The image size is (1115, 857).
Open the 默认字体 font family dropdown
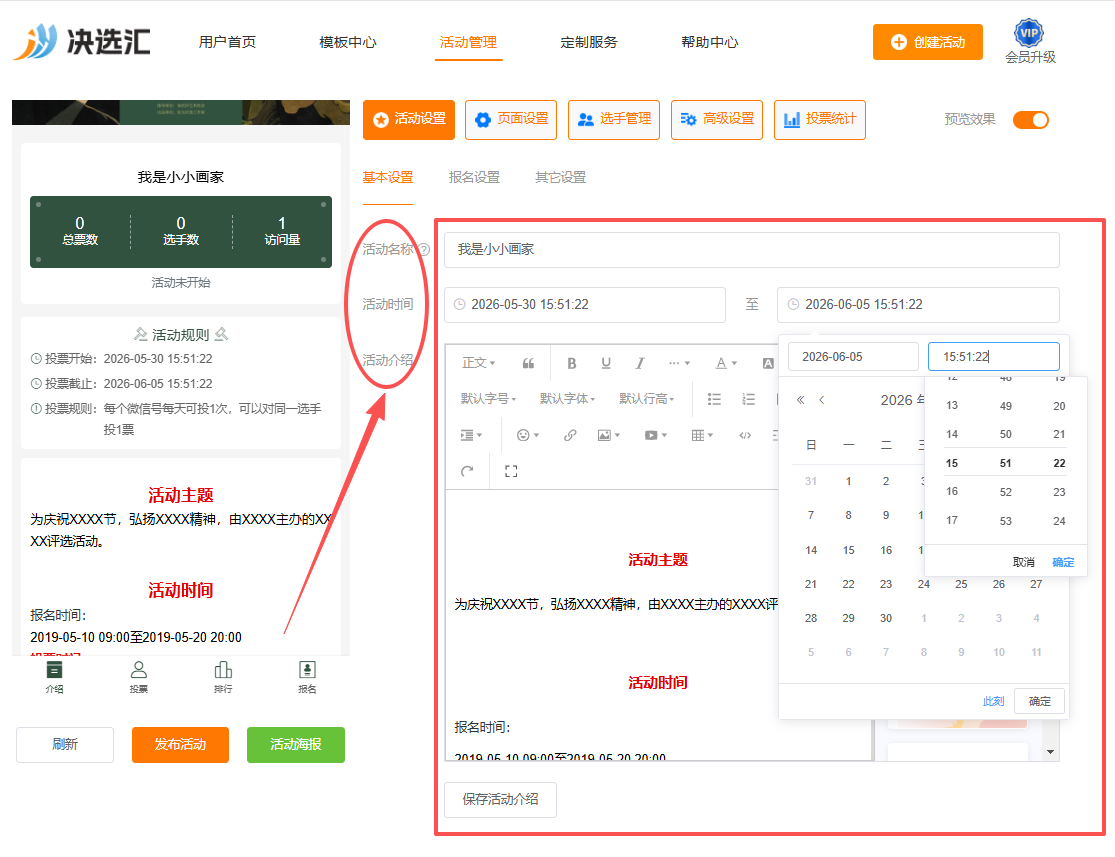[567, 399]
